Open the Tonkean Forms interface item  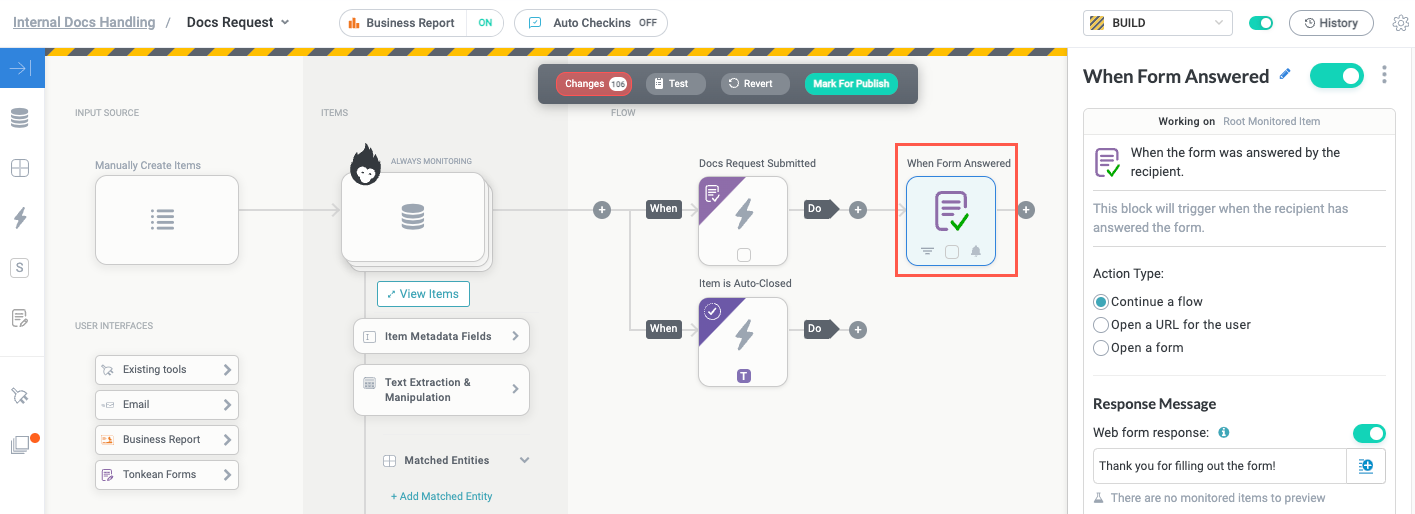point(167,475)
